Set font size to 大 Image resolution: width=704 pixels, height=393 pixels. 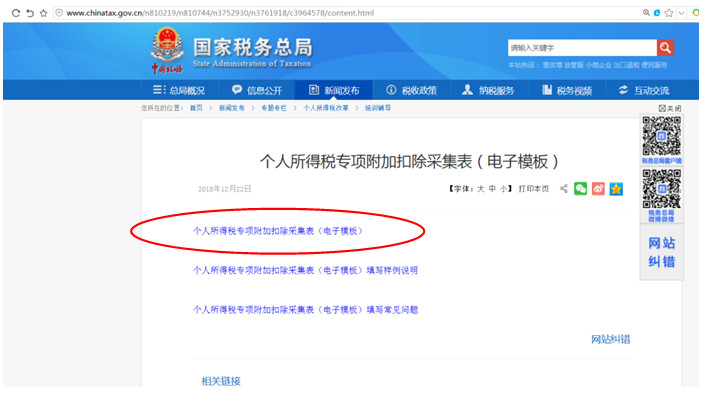[x=481, y=189]
